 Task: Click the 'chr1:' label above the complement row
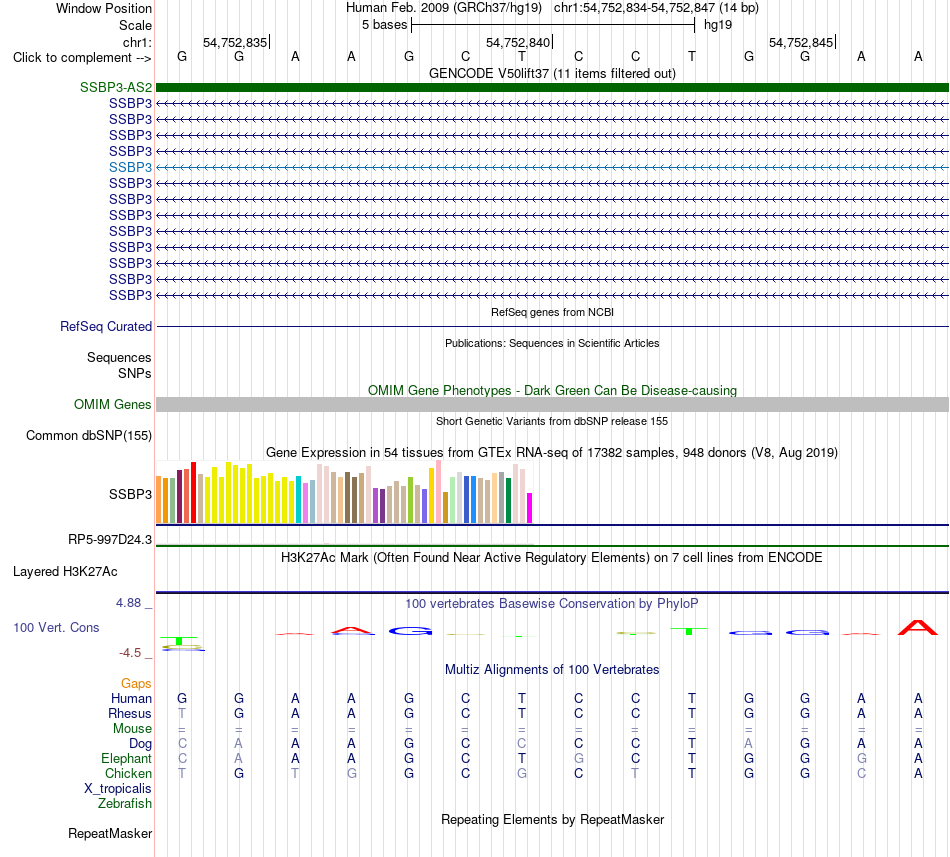(x=137, y=42)
